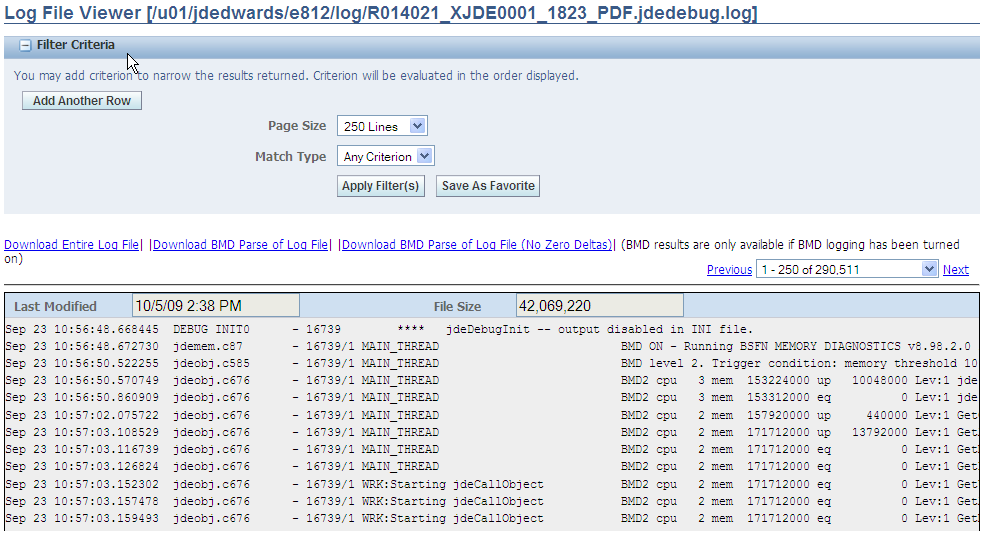Click log line timestamped 10:57:03.116739
The image size is (983, 536).
[492, 449]
